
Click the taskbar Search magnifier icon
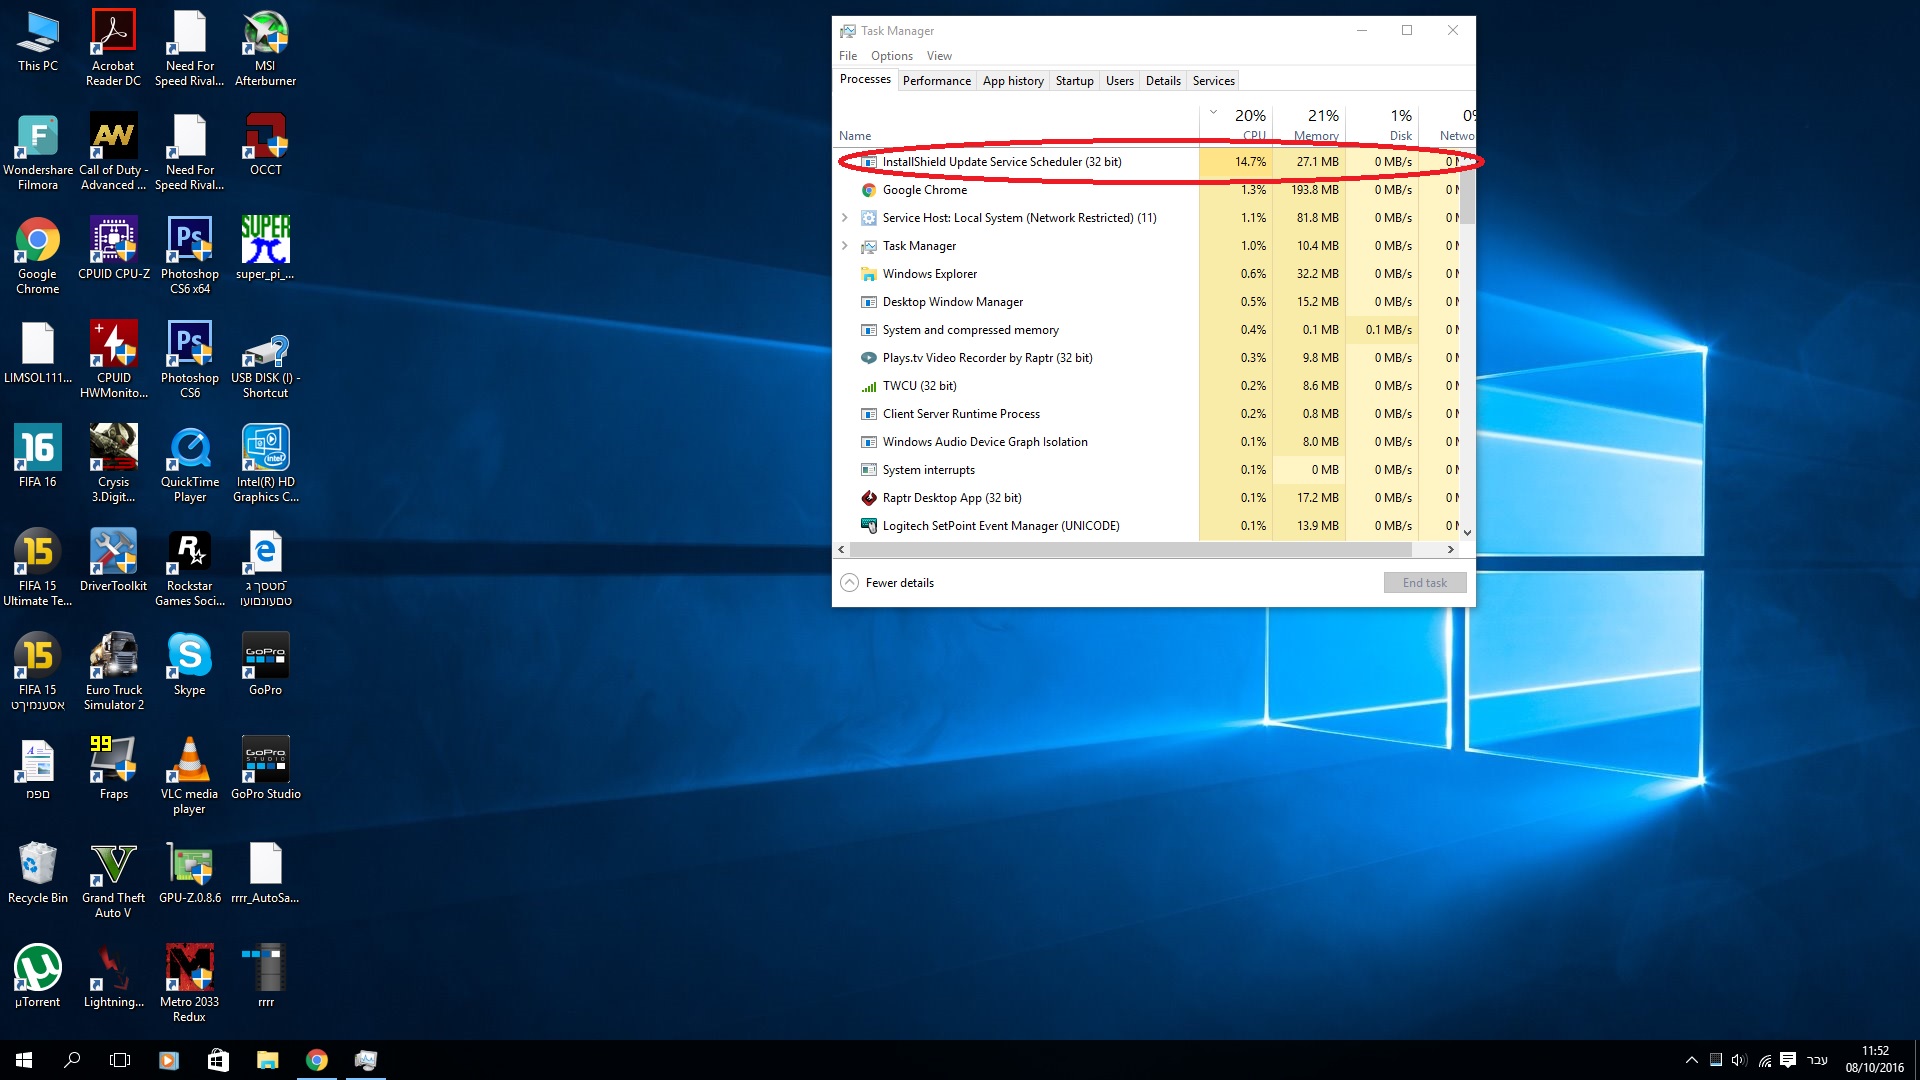click(72, 1060)
